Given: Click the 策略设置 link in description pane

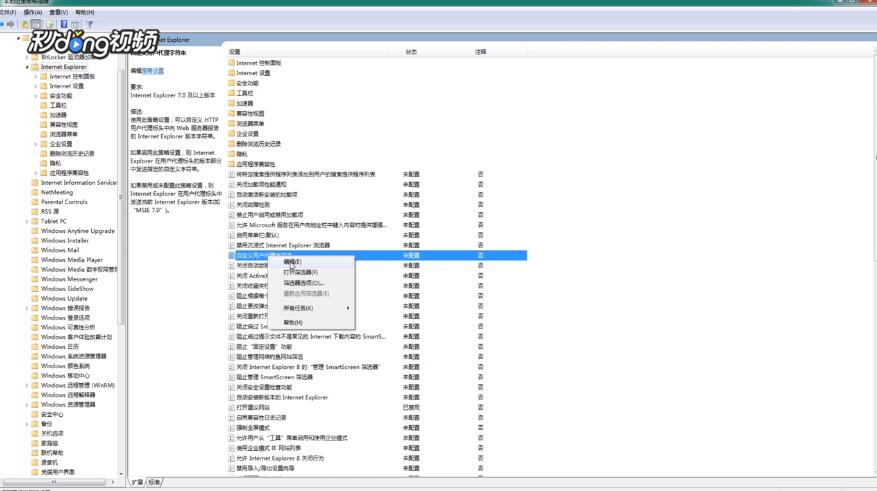Looking at the screenshot, I should 153,71.
